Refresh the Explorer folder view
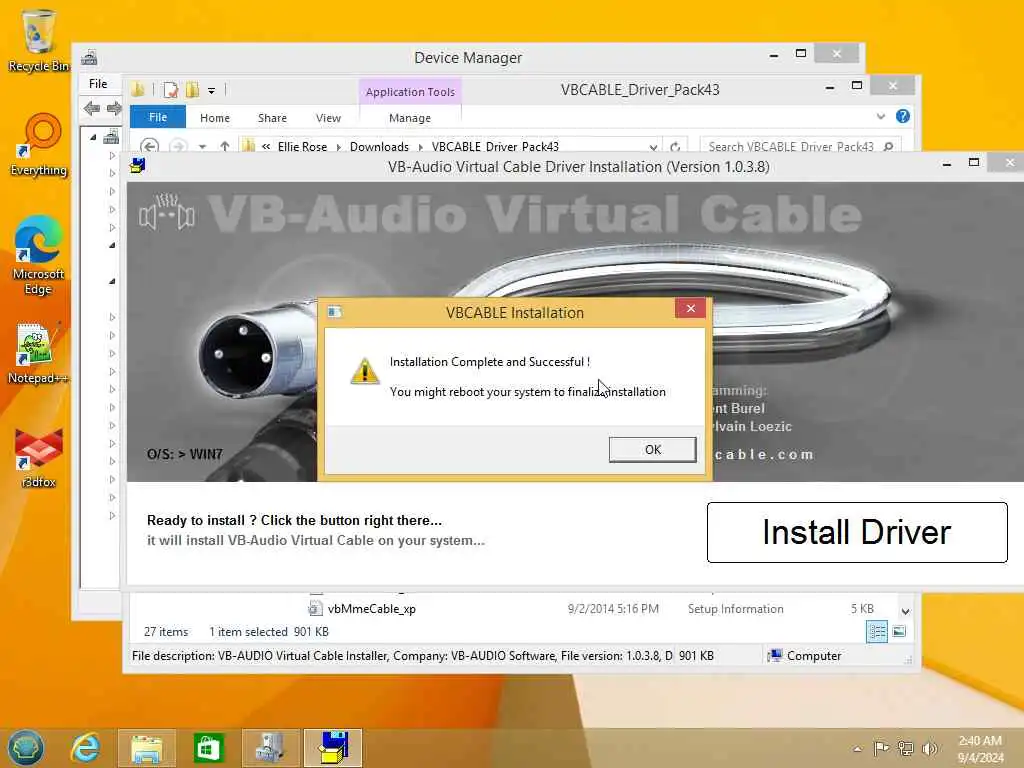1024x768 pixels. click(x=675, y=147)
